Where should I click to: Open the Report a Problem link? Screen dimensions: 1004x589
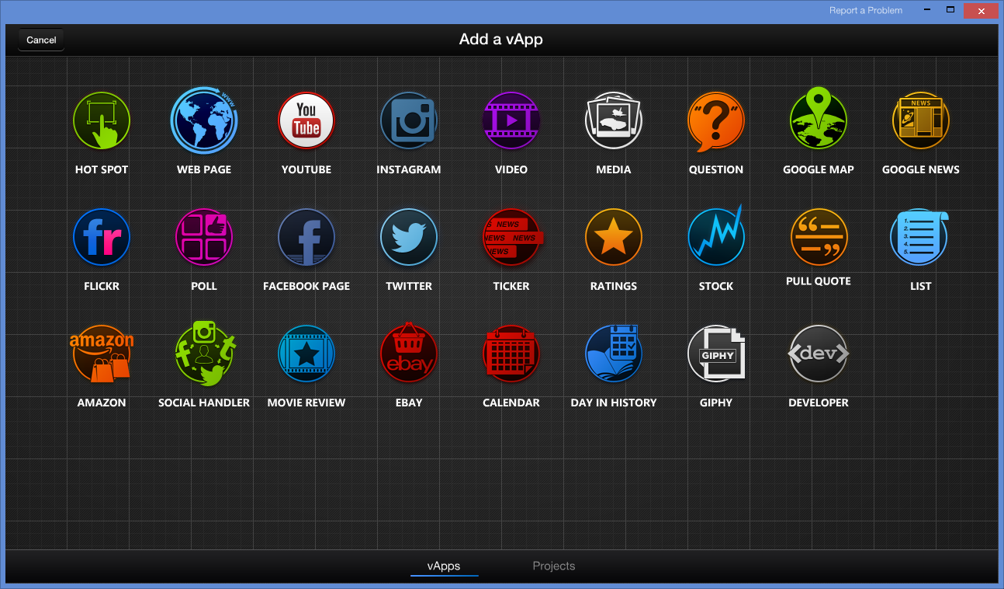pyautogui.click(x=865, y=10)
